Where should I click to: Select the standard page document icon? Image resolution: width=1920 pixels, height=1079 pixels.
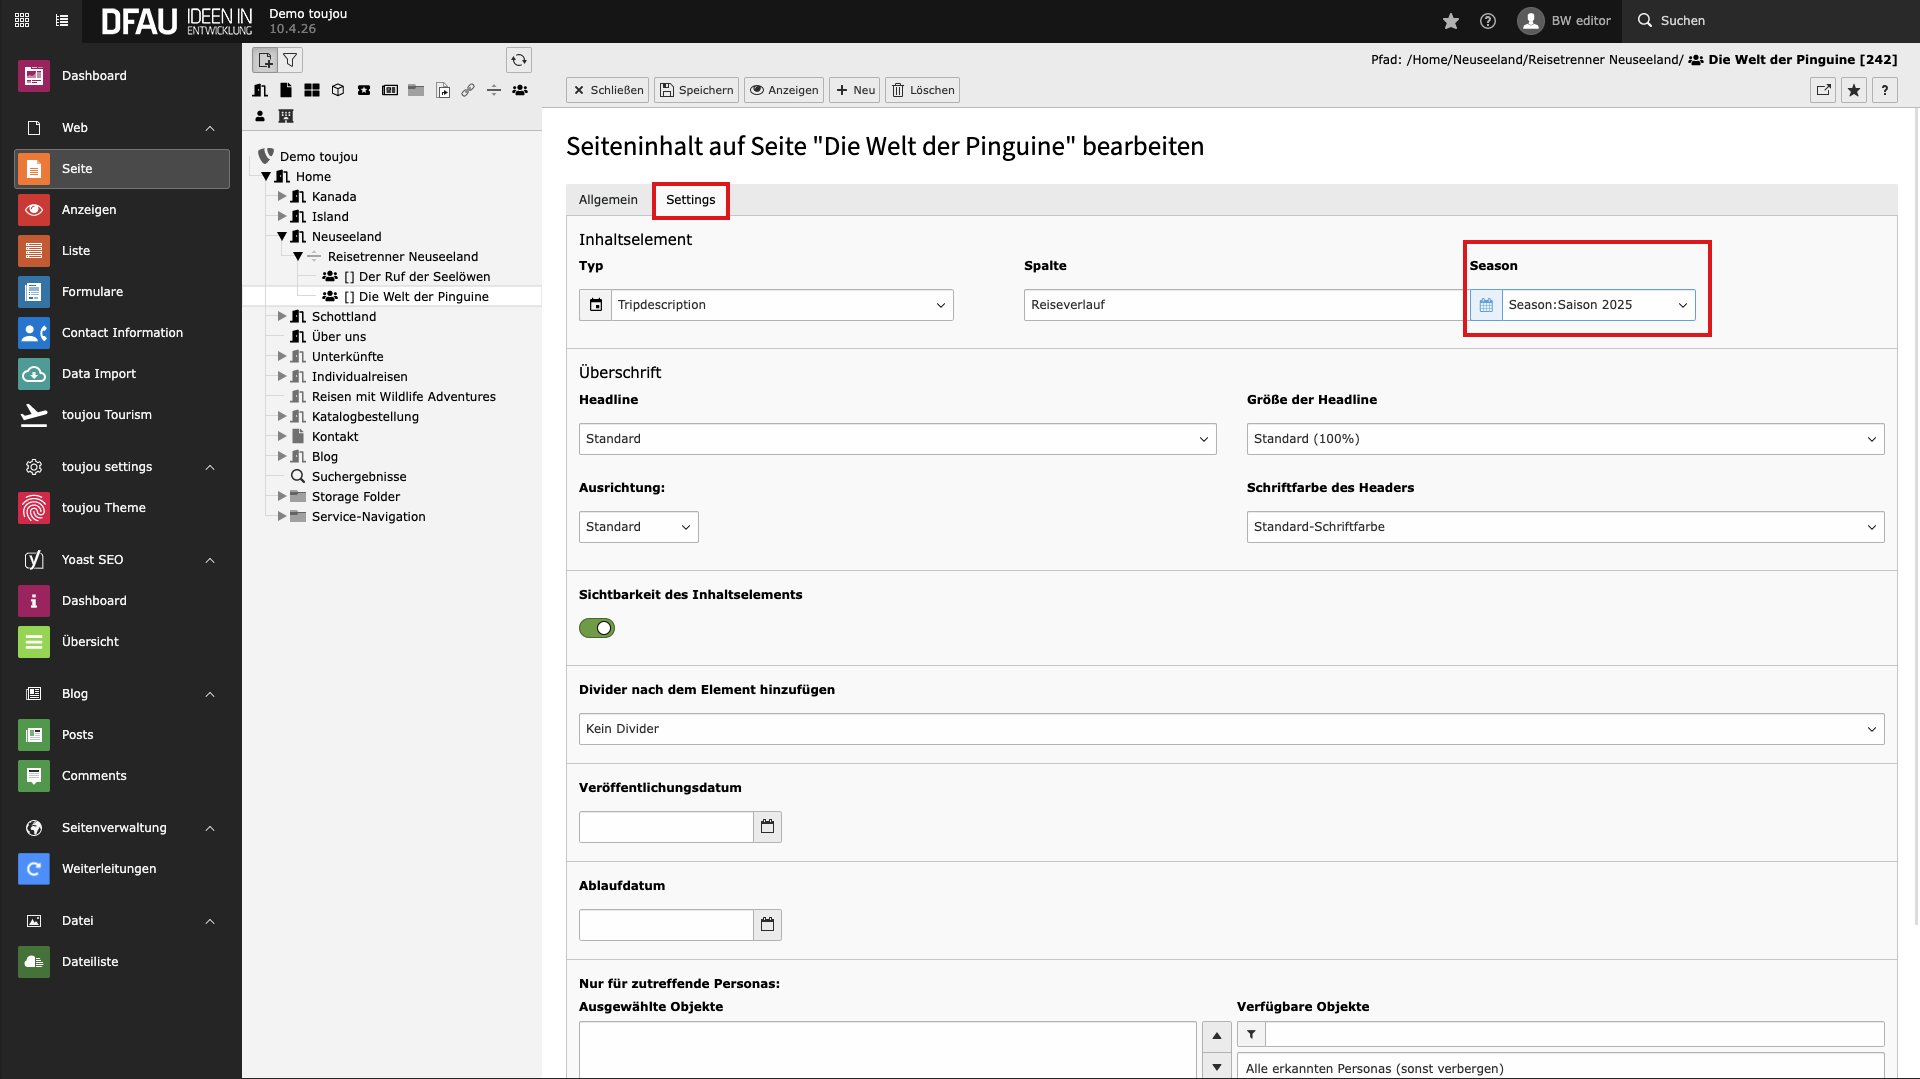point(286,90)
